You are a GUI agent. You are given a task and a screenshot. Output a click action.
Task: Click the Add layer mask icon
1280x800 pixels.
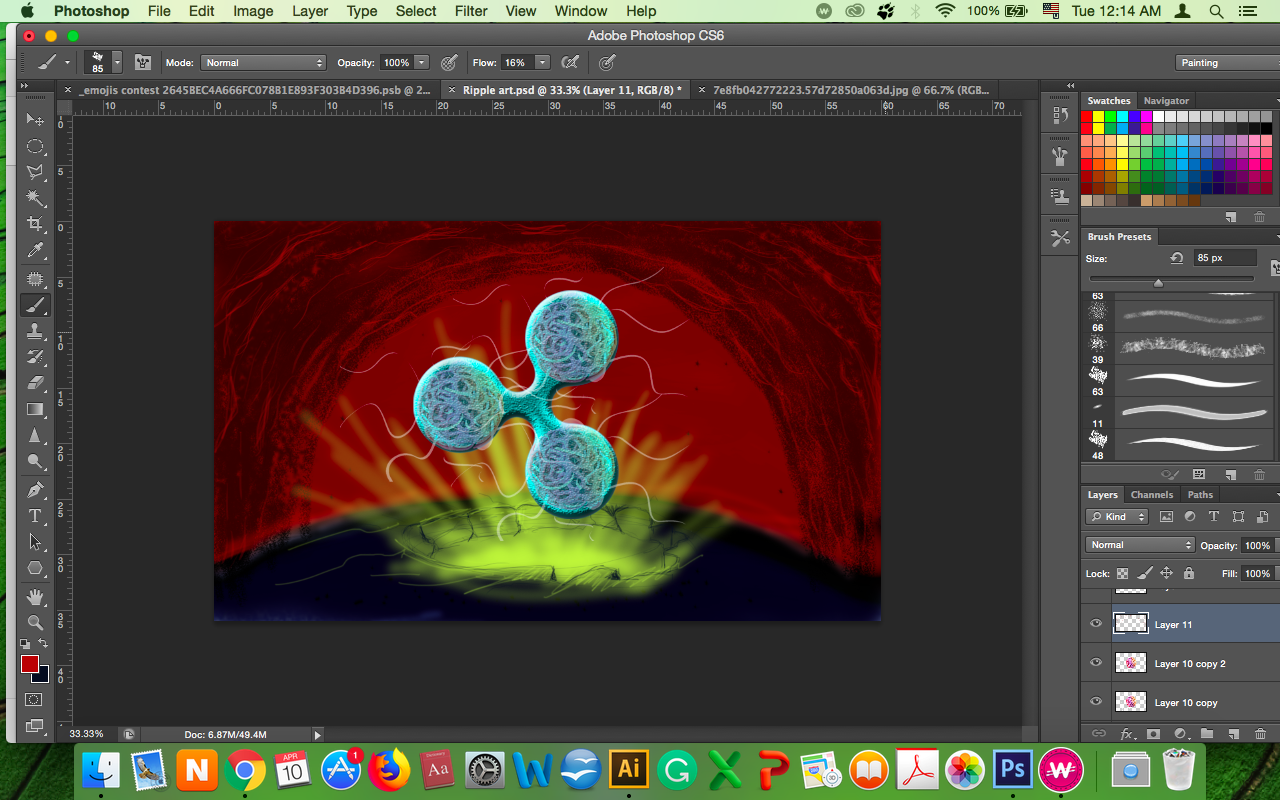[x=1153, y=733]
